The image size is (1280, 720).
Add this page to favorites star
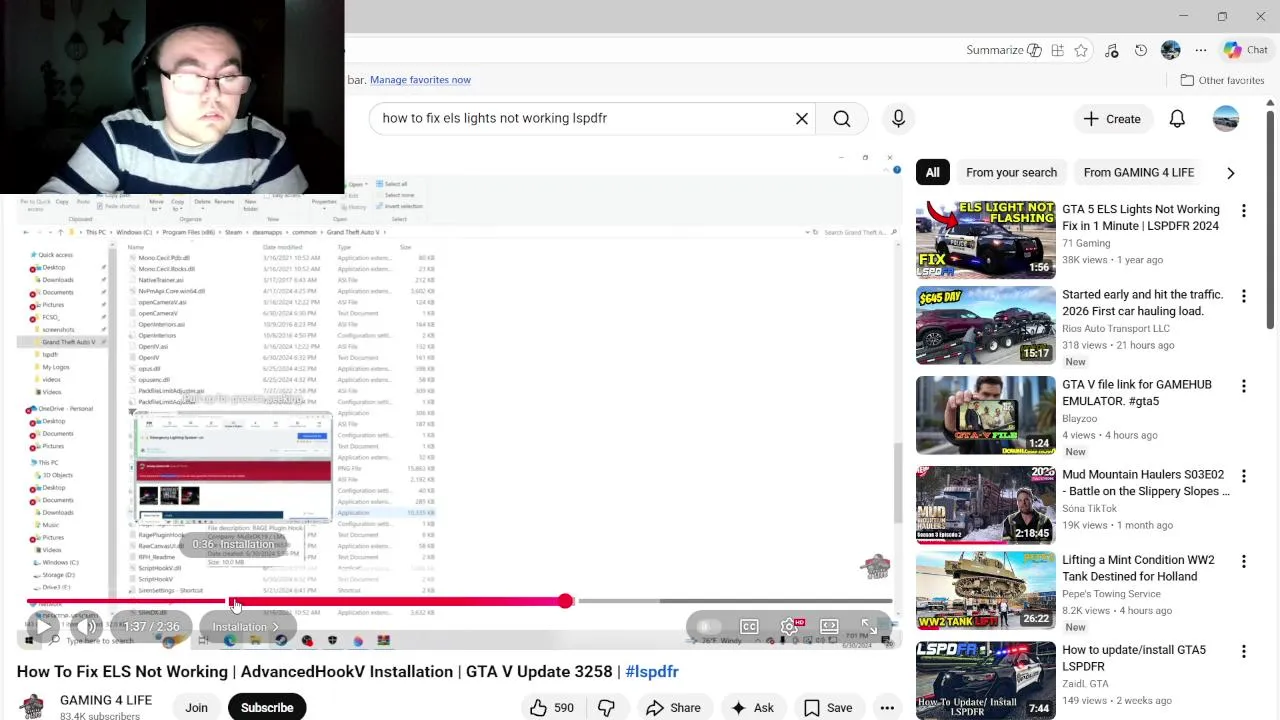click(x=1081, y=50)
